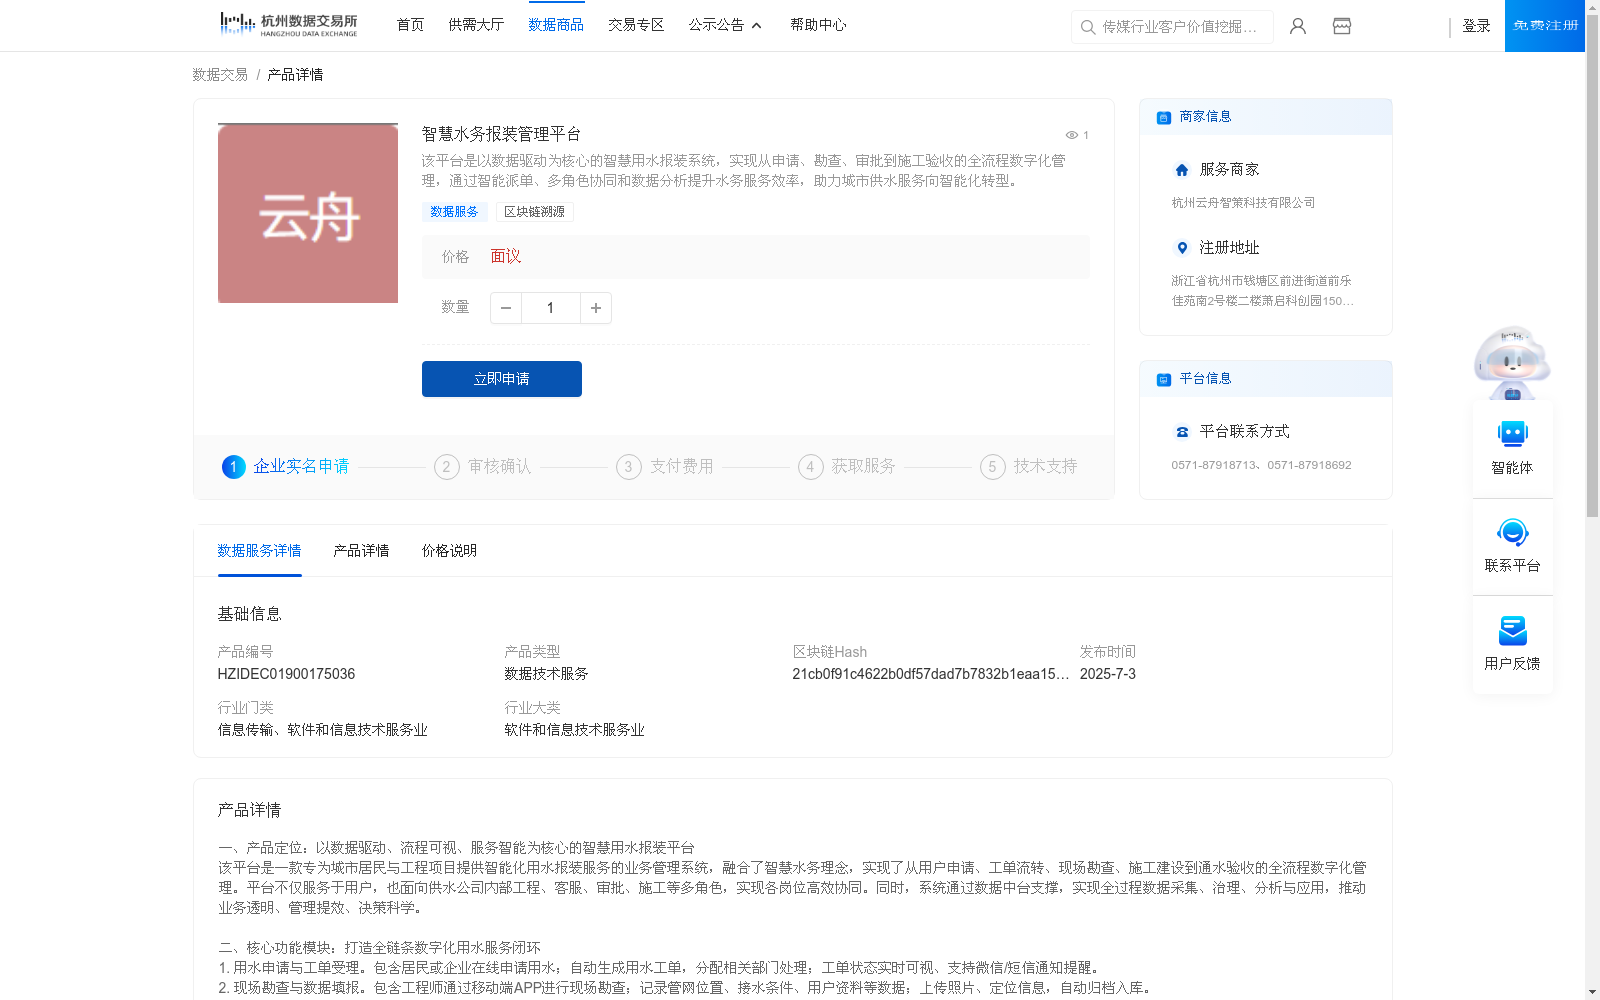Decrease quantity with minus button

506,308
